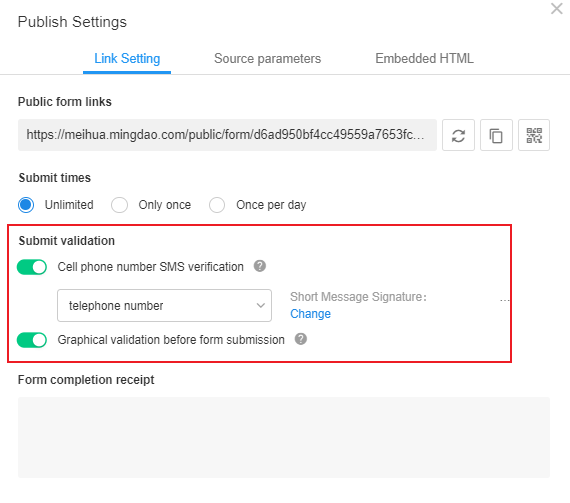The height and width of the screenshot is (503, 570).
Task: Open the telephone number dropdown
Action: 164,305
